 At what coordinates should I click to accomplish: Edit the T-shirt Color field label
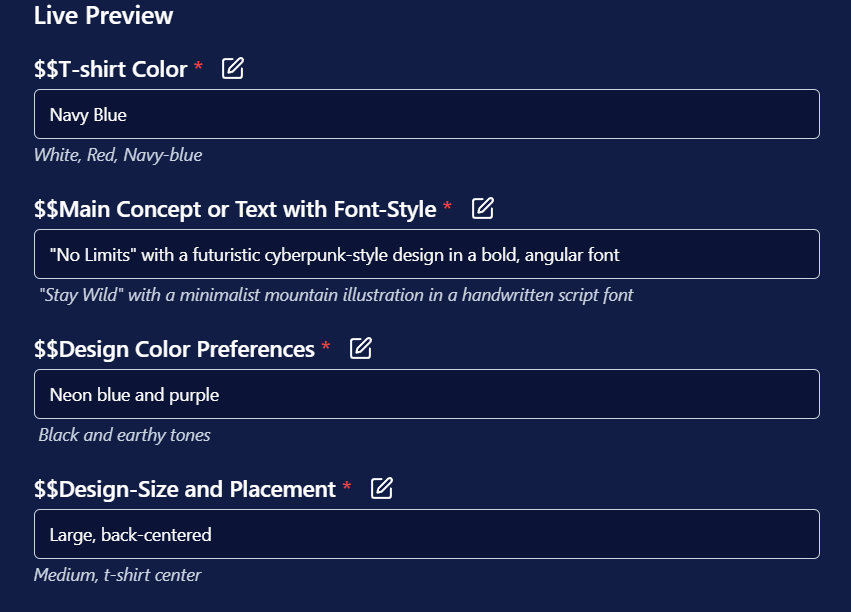coord(233,68)
